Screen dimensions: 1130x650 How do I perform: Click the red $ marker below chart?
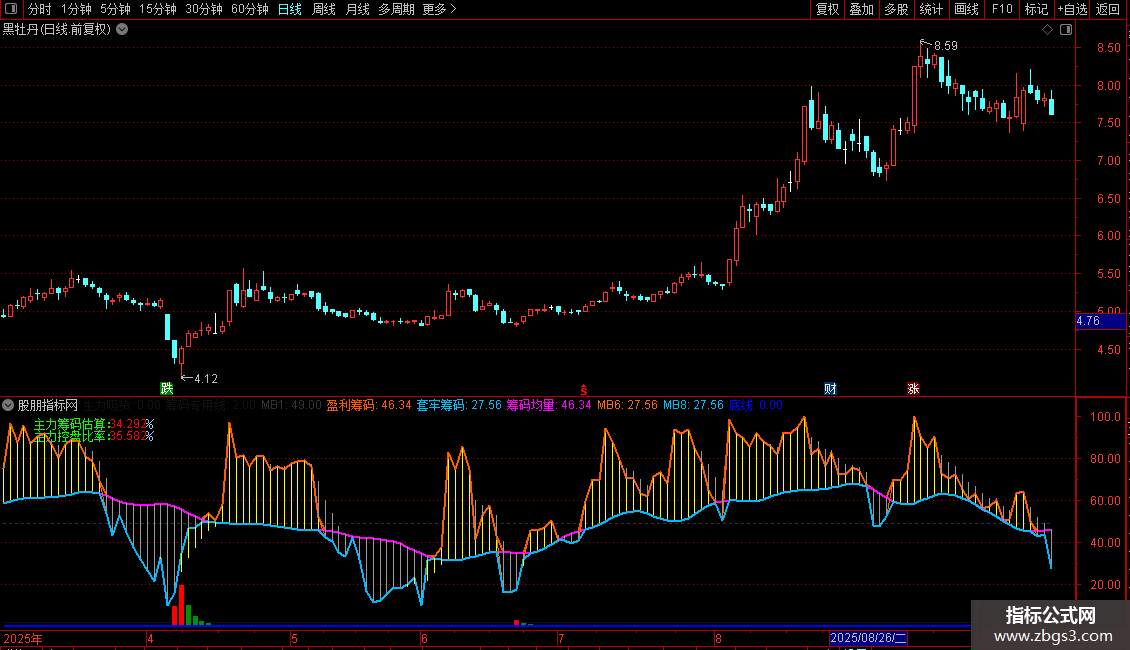click(x=583, y=388)
